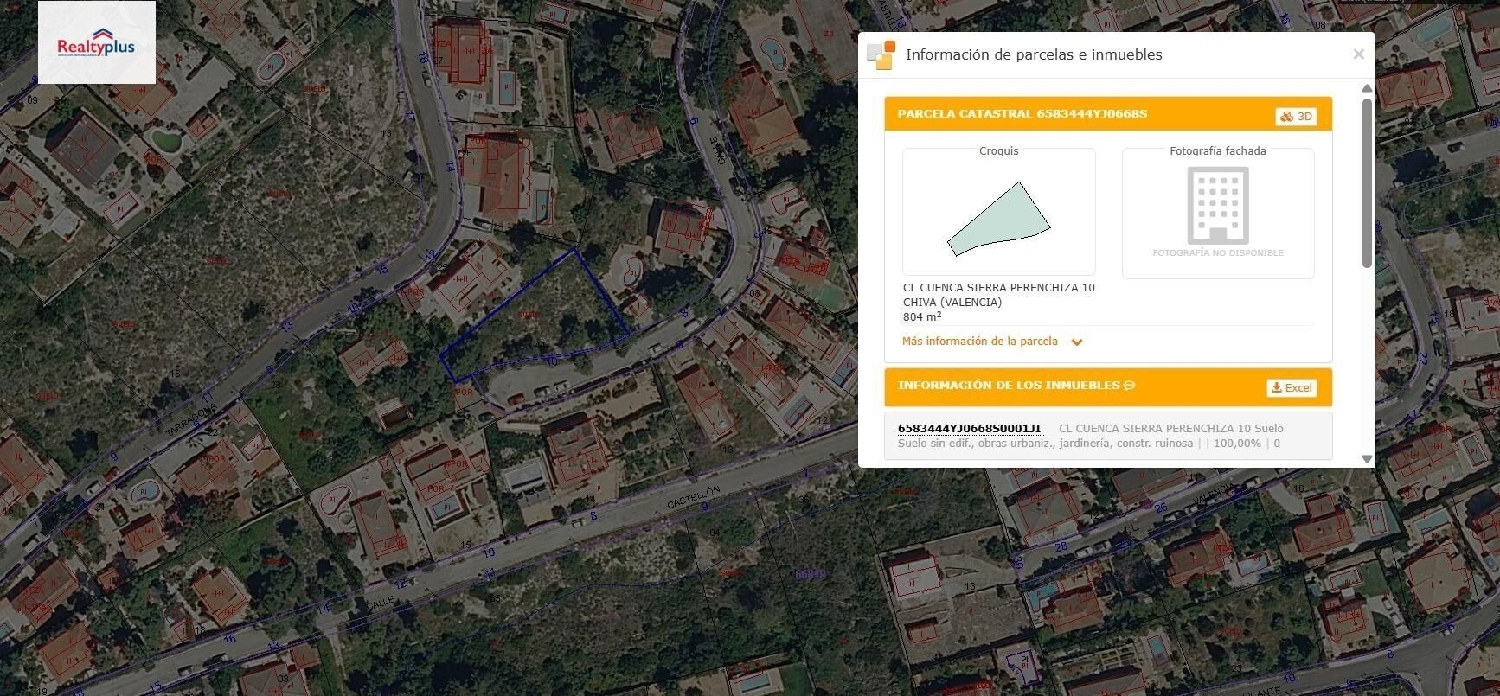Click the orange squares parcel info icon
This screenshot has height=696, width=1500.
pyautogui.click(x=881, y=56)
